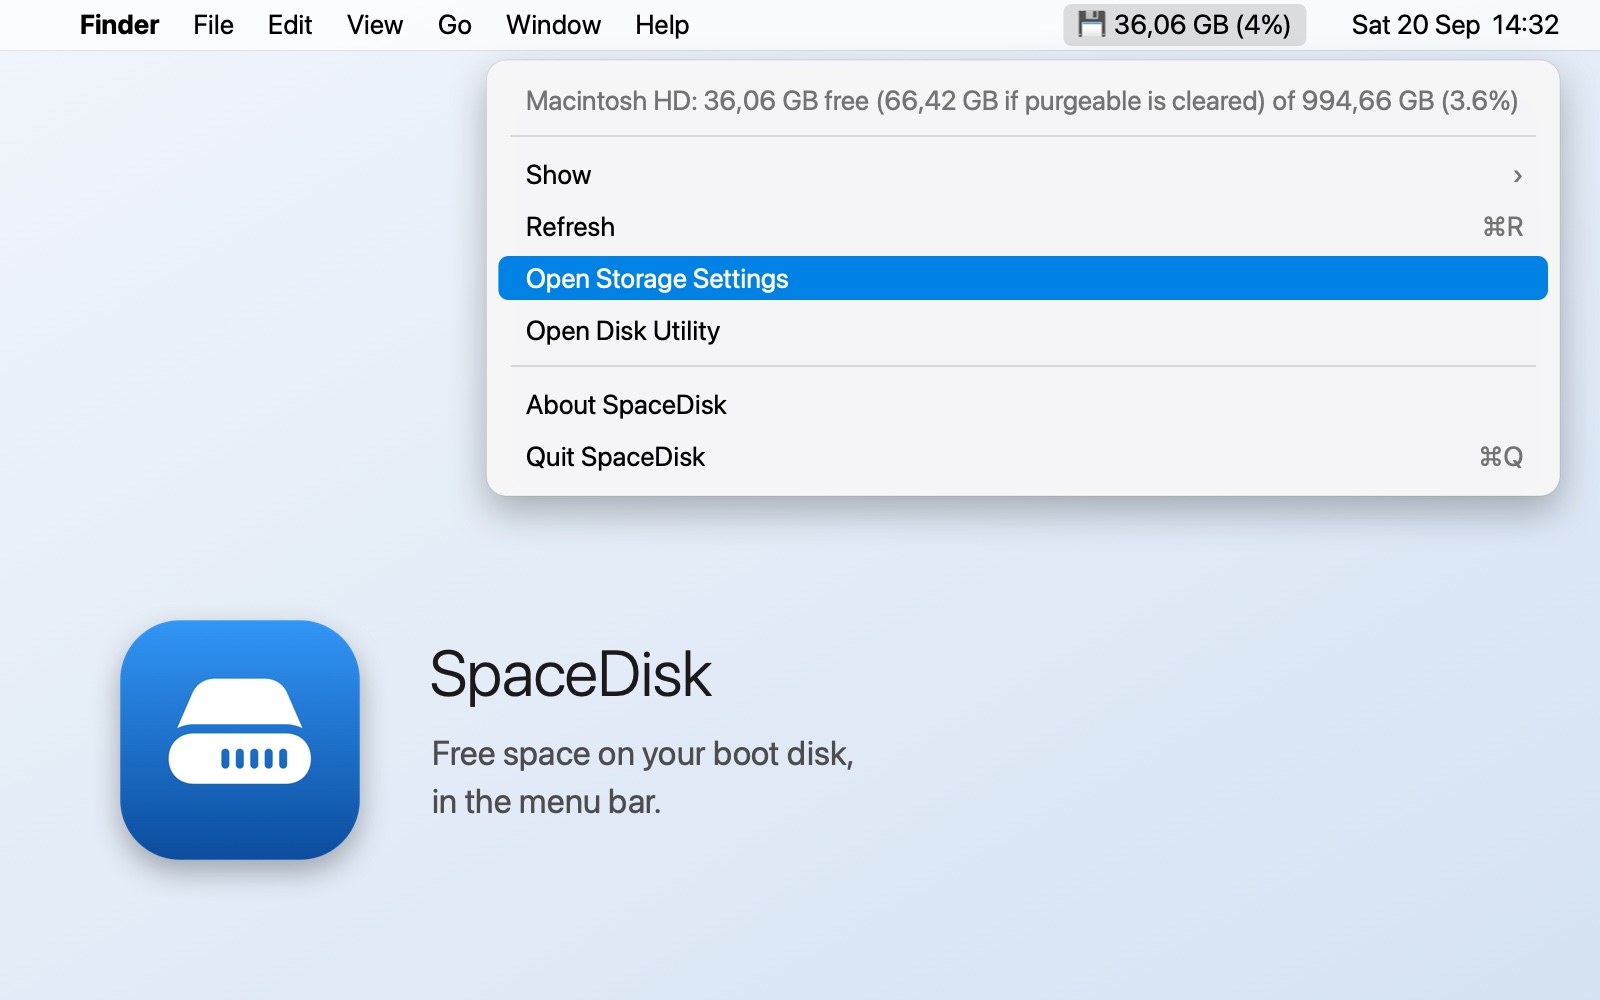
Task: Select Refresh from the SpaceDisk menu
Action: [1023, 227]
